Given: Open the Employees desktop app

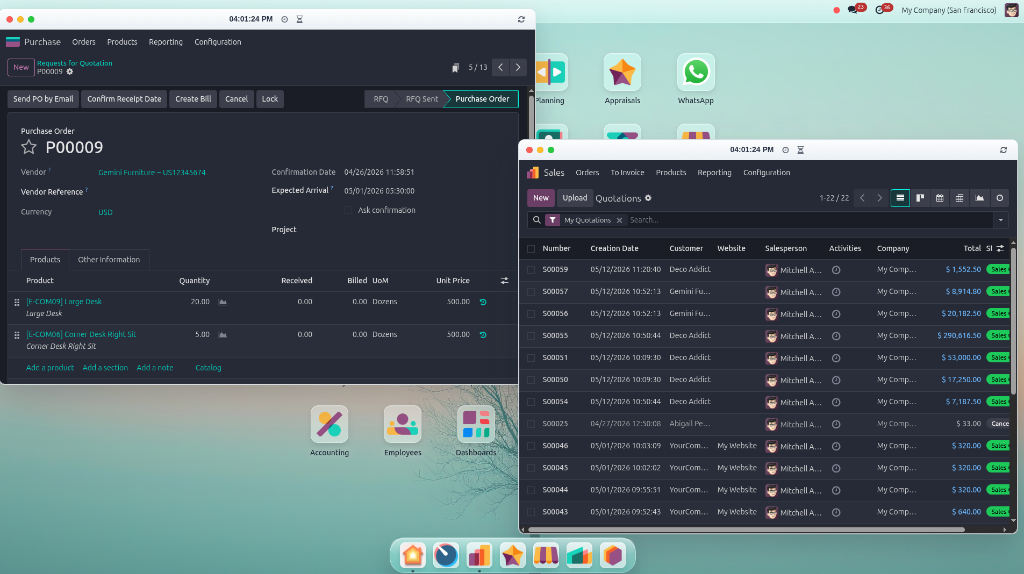Looking at the screenshot, I should (x=402, y=424).
